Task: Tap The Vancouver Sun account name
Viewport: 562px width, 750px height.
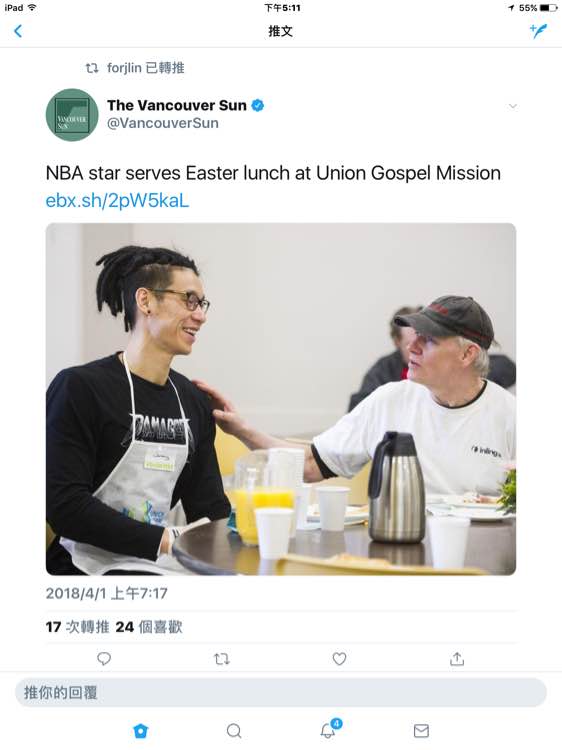Action: coord(176,105)
